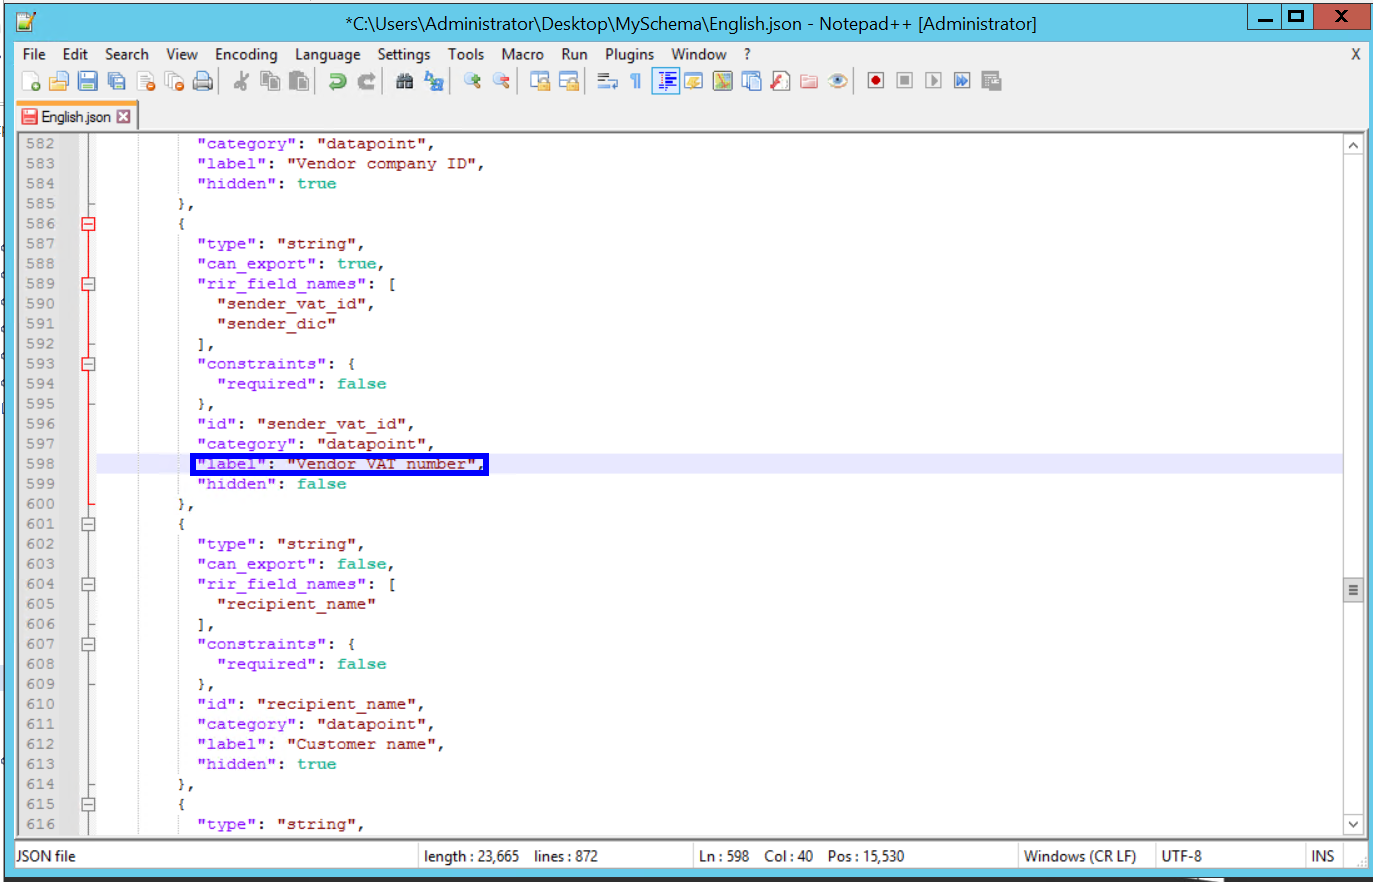
Task: Select the Replace toolbar icon
Action: 433,80
